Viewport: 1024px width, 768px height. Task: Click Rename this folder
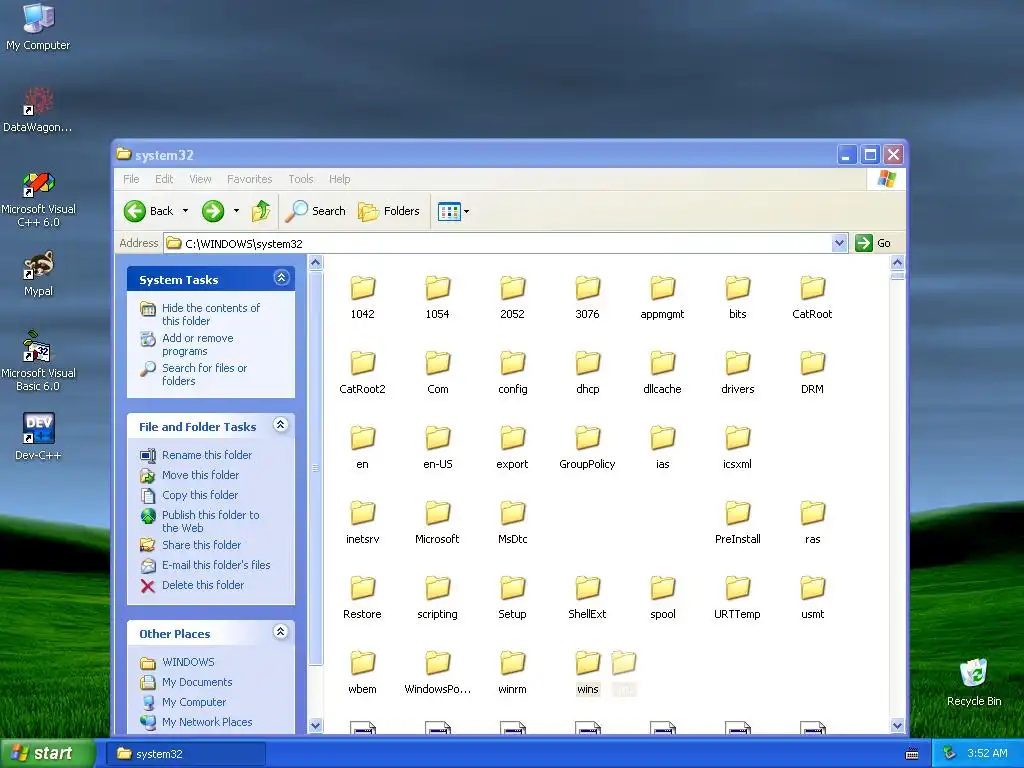207,455
